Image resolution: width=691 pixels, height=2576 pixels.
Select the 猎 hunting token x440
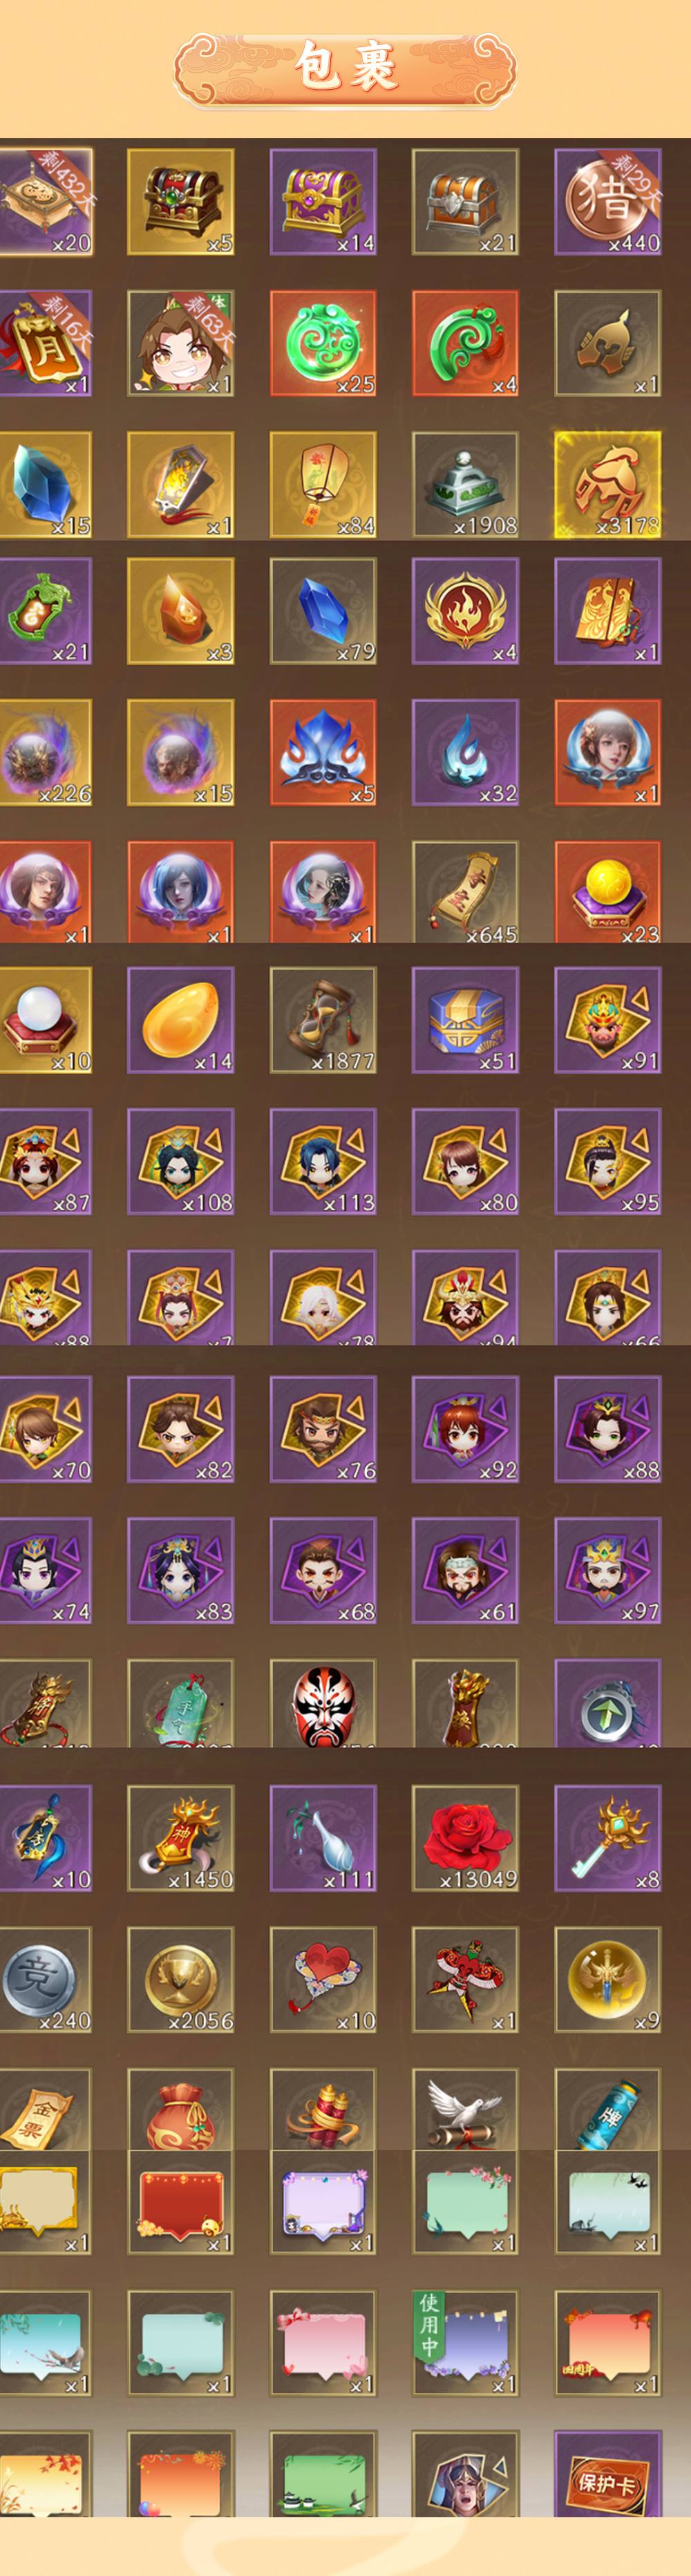tap(608, 202)
